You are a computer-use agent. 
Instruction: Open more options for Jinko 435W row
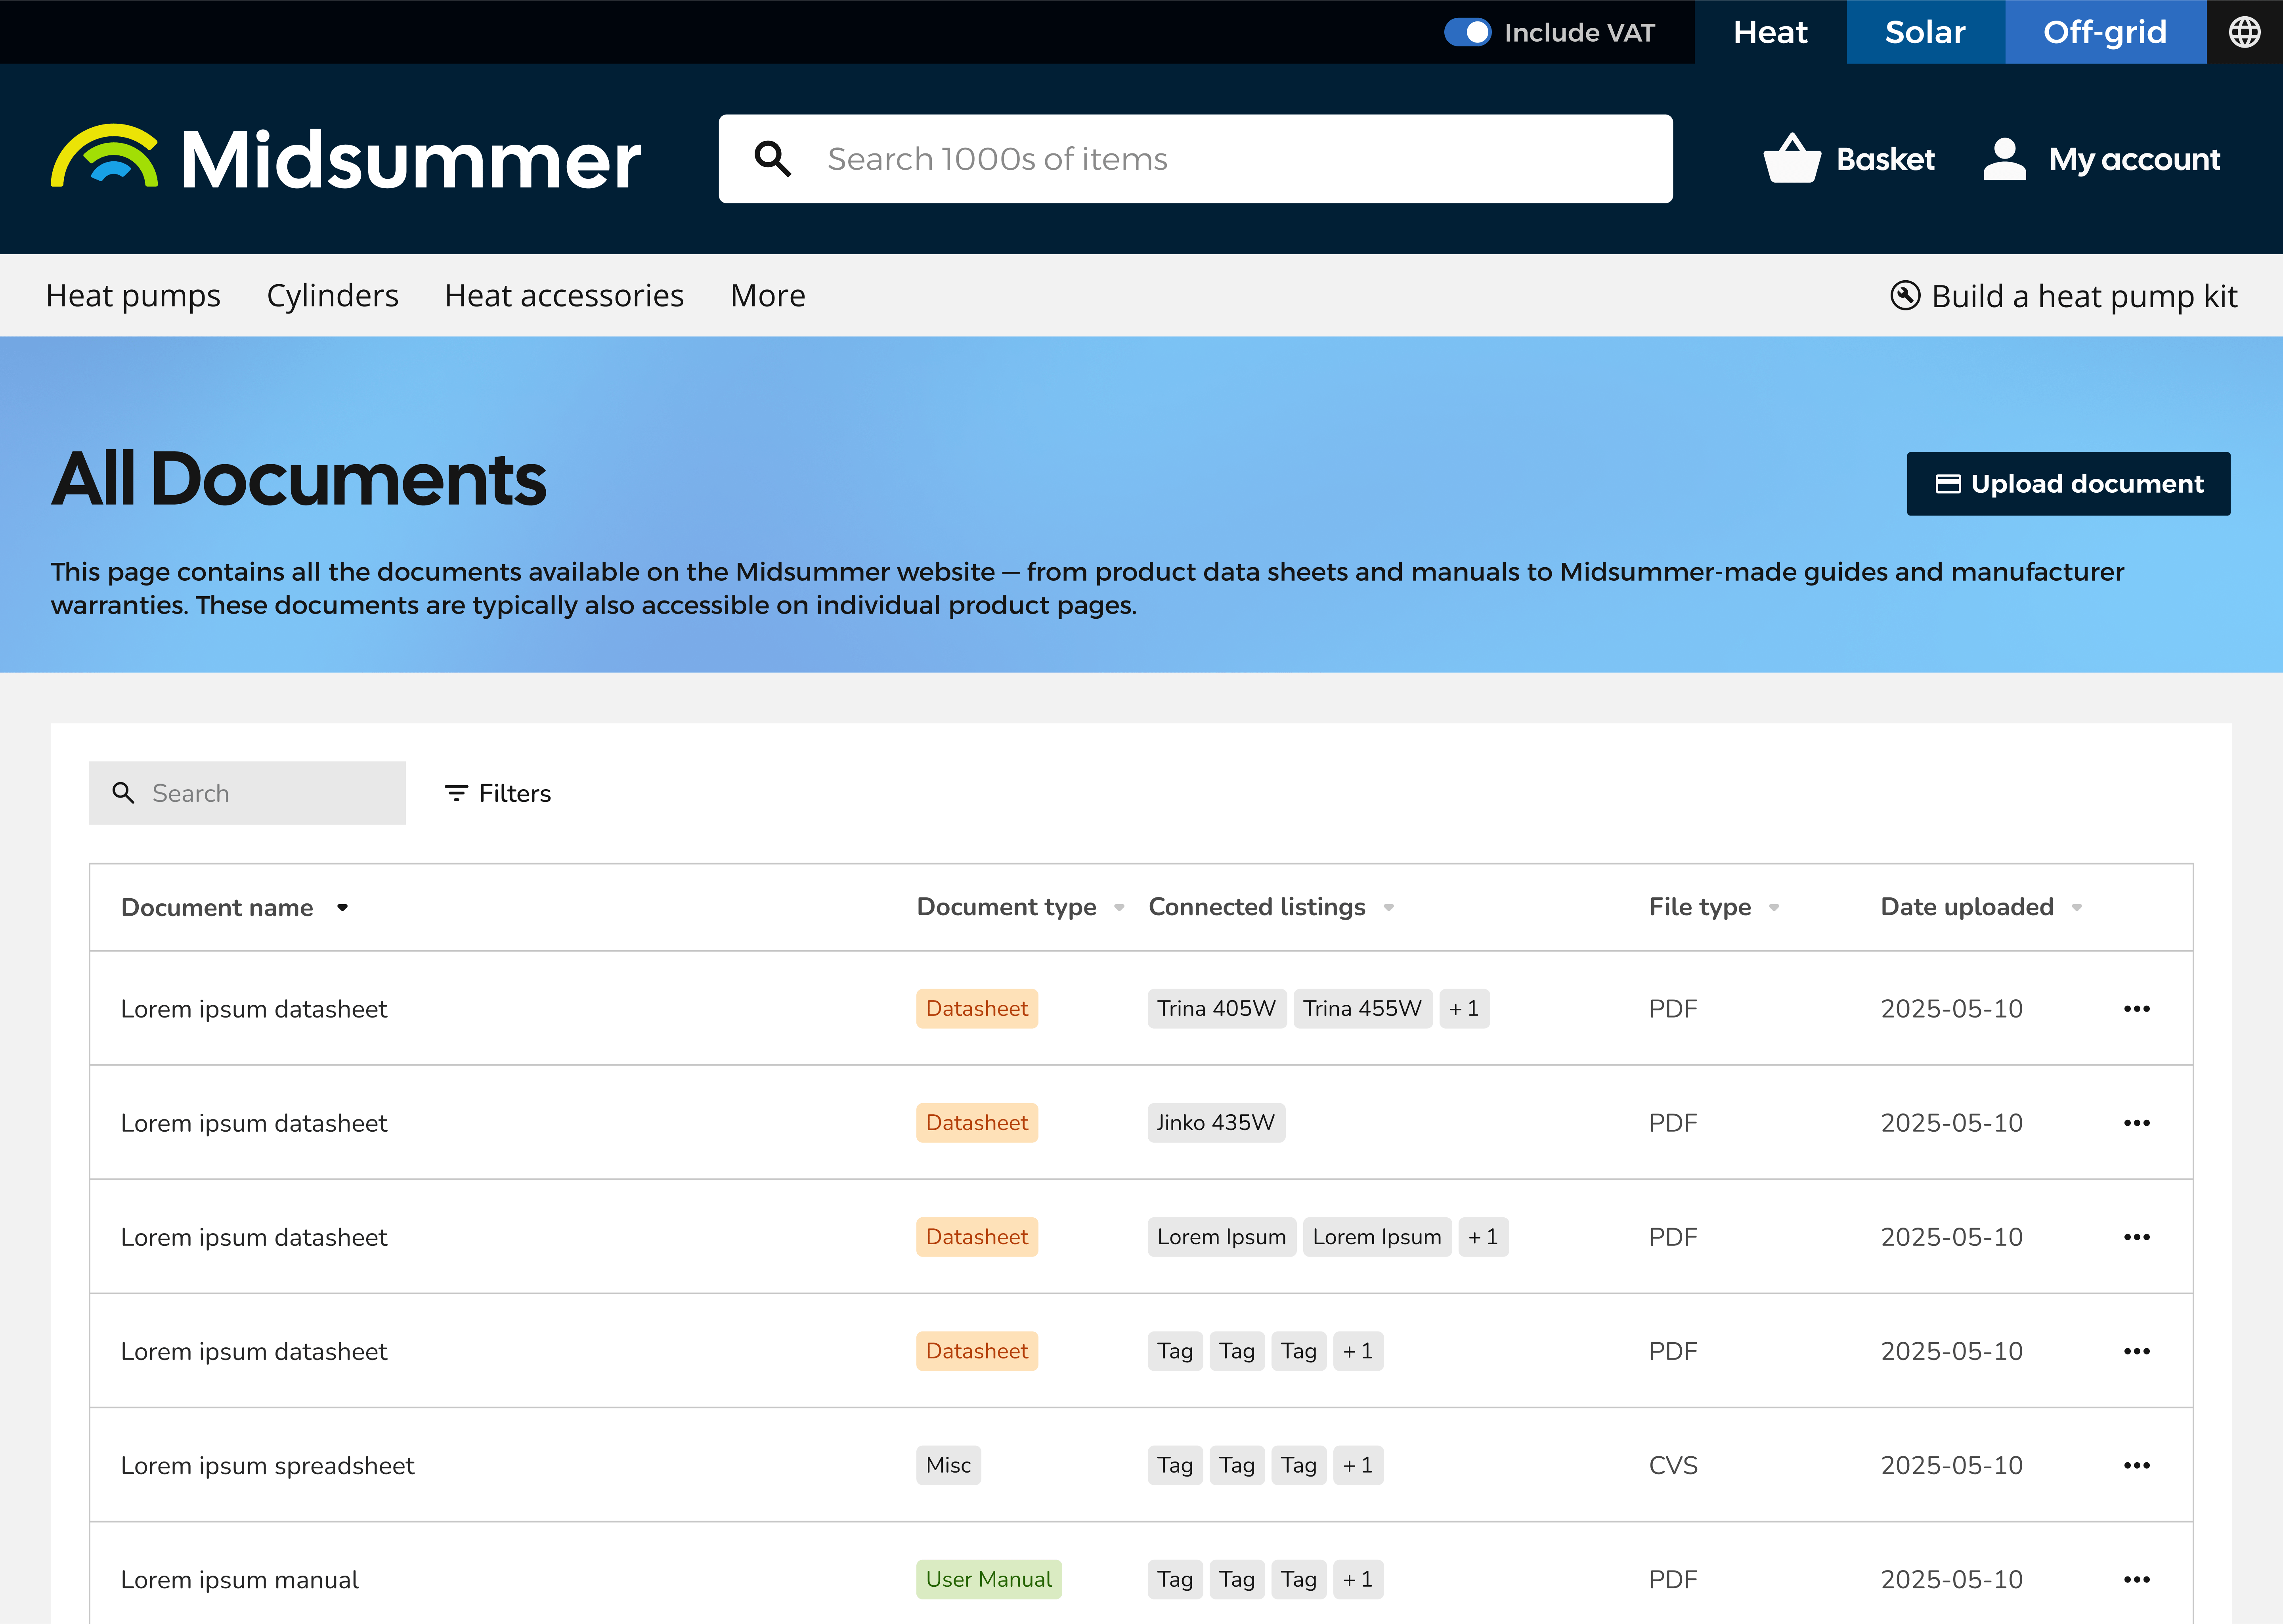pyautogui.click(x=2137, y=1123)
